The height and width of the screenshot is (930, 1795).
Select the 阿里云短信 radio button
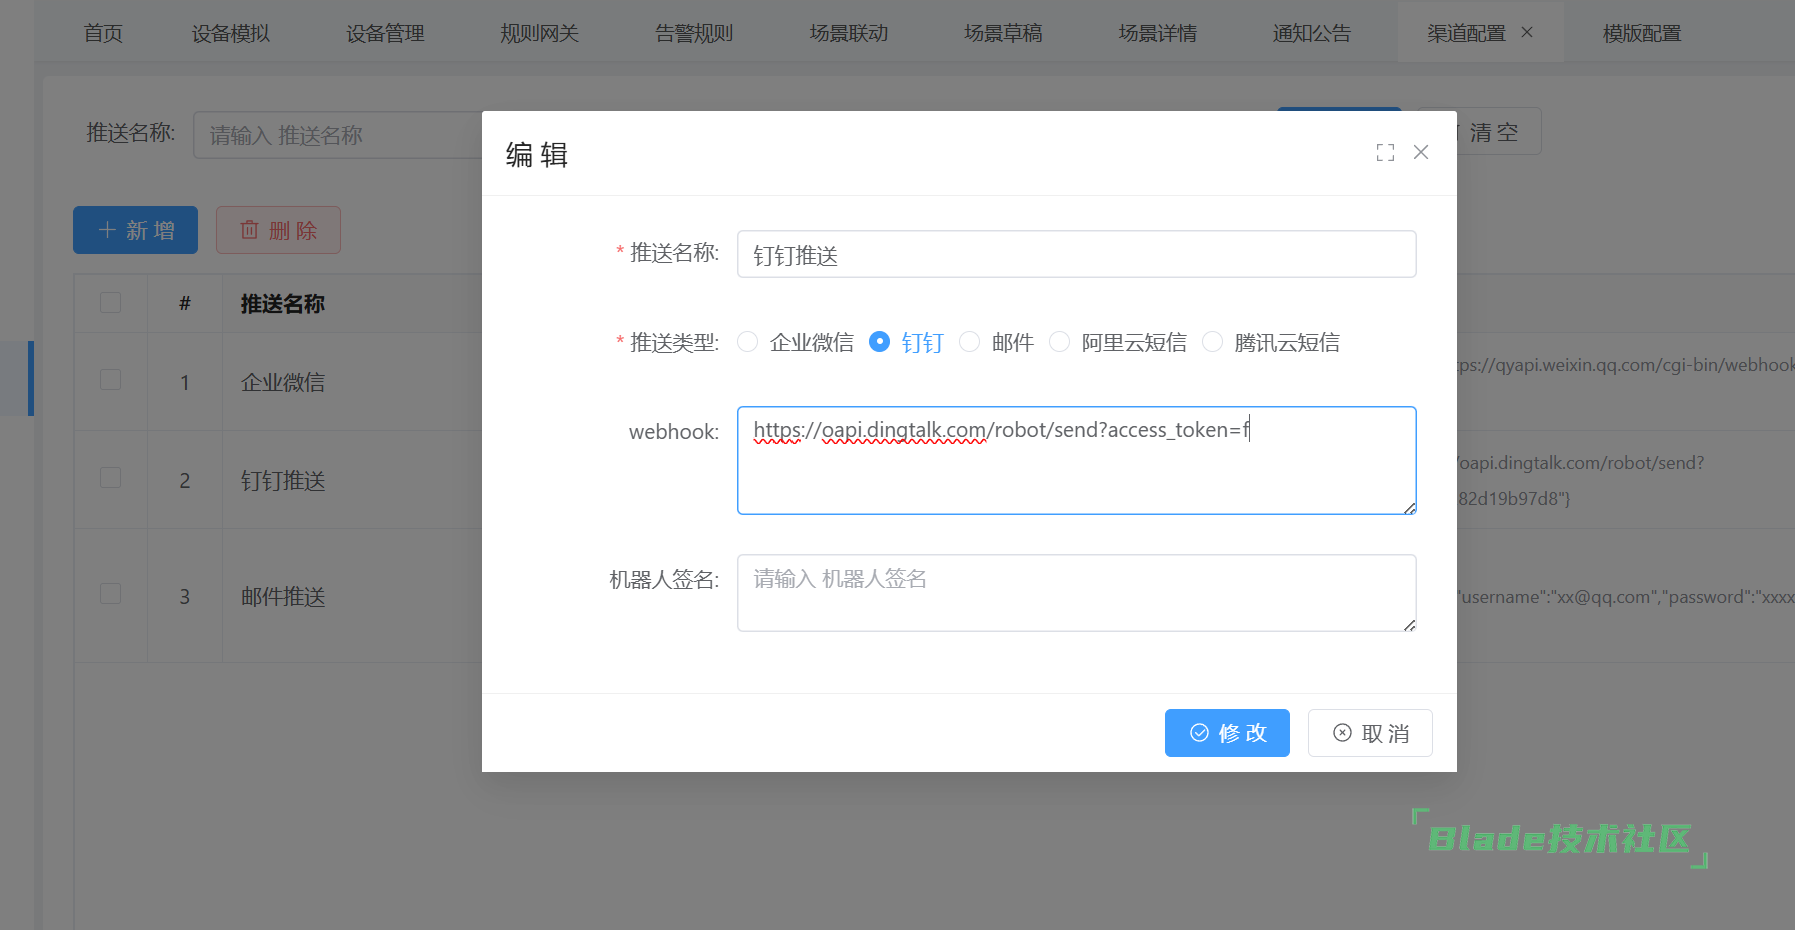[x=1060, y=342]
